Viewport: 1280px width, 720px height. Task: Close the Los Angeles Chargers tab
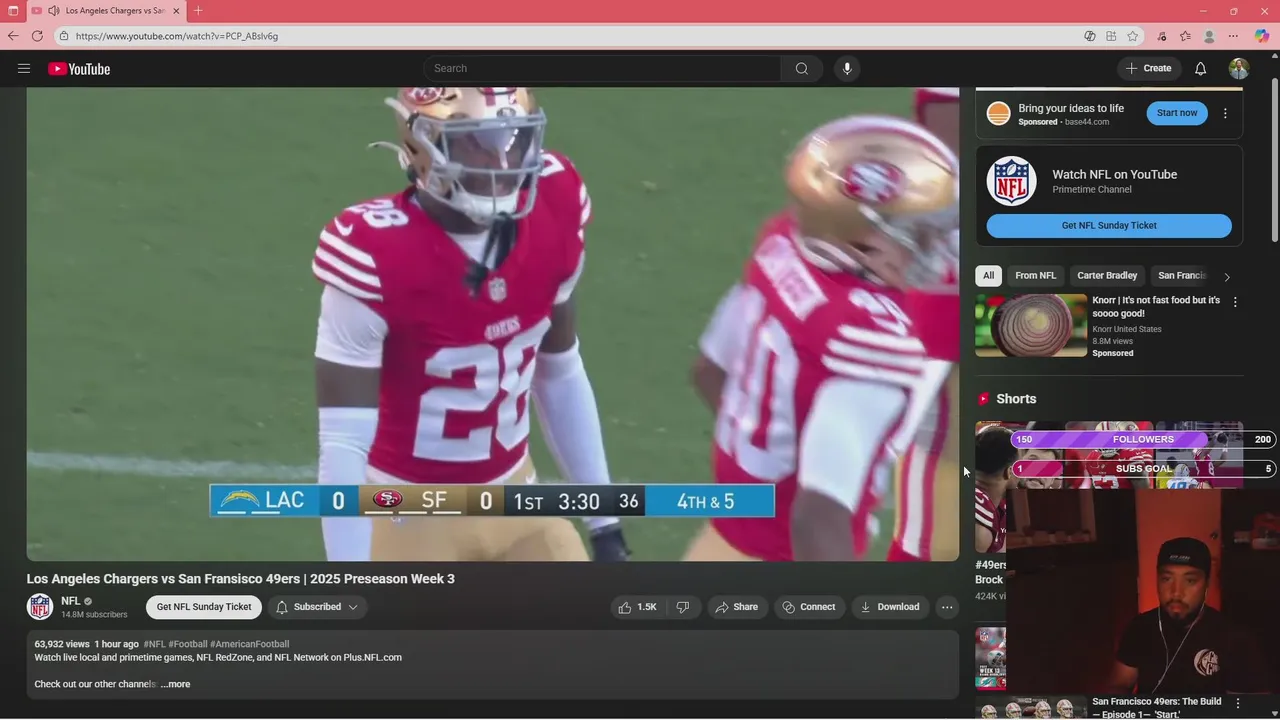point(177,11)
